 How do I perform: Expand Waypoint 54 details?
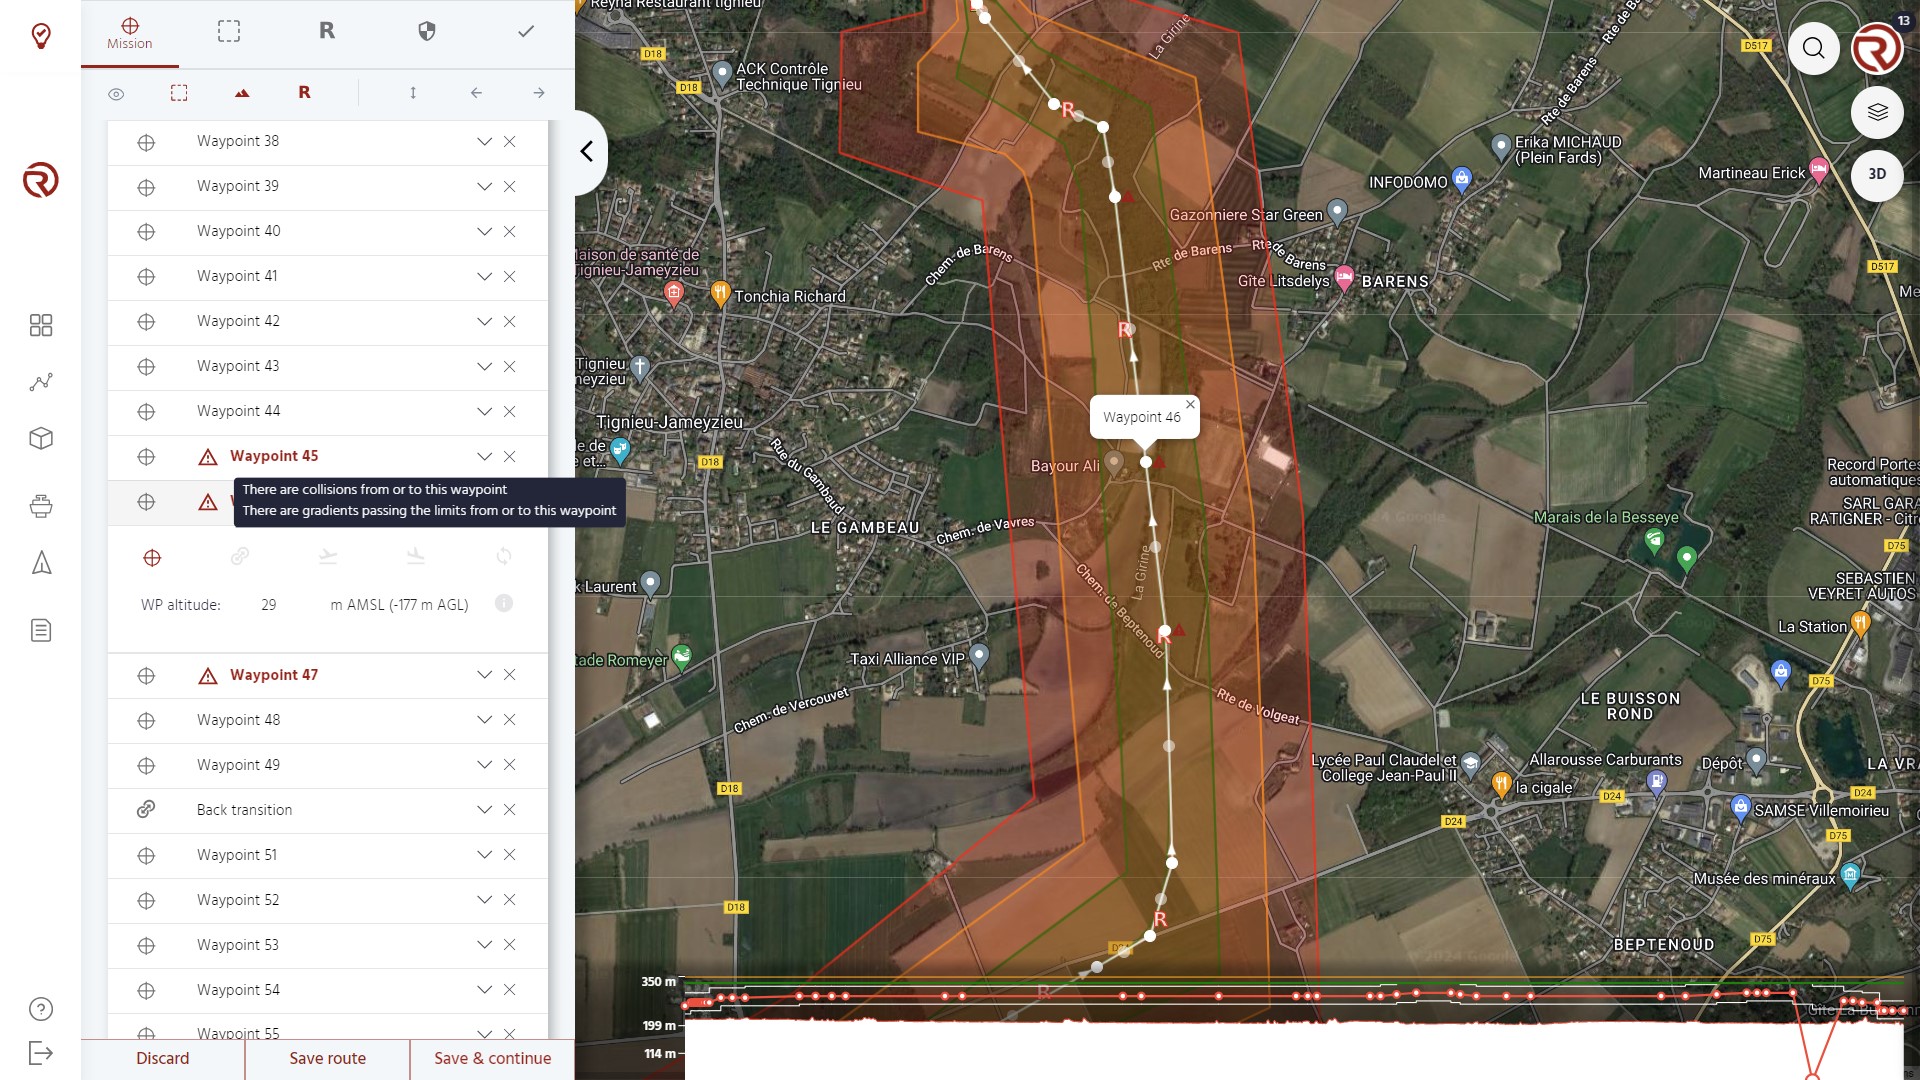(x=484, y=990)
